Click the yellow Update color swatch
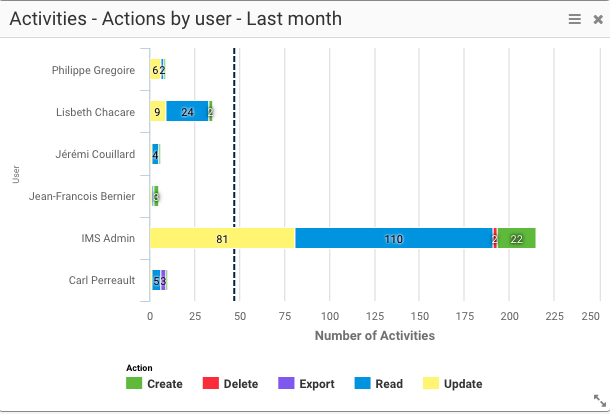Screen dimensions: 610x414 432,384
